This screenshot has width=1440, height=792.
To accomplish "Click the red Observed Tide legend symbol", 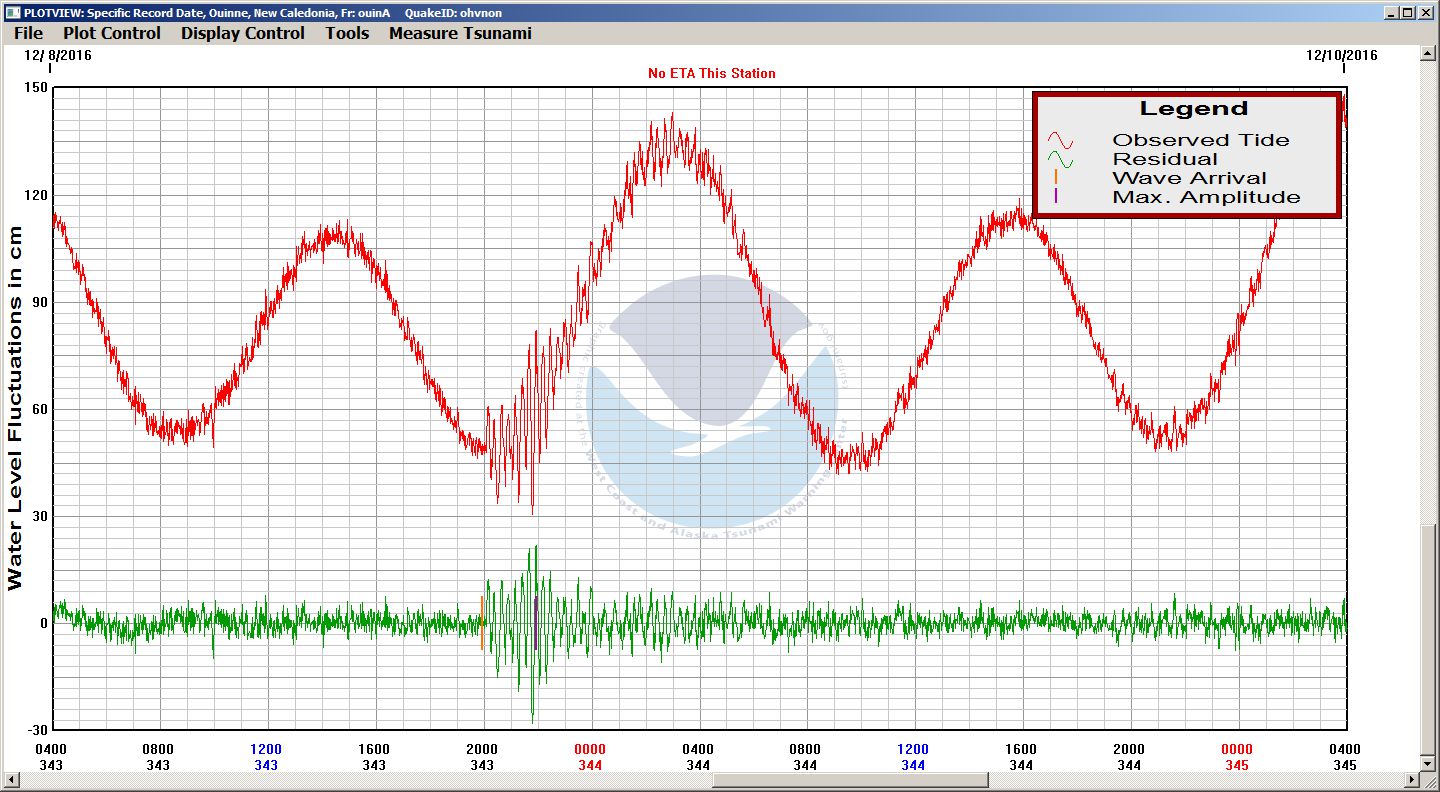I will 1060,140.
